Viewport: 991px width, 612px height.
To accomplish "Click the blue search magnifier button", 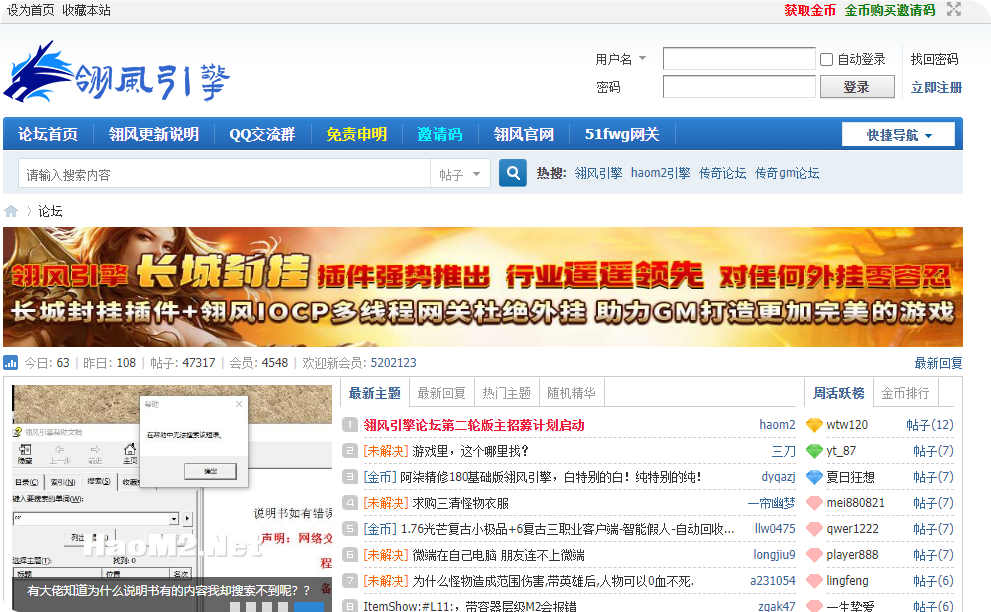I will point(512,173).
